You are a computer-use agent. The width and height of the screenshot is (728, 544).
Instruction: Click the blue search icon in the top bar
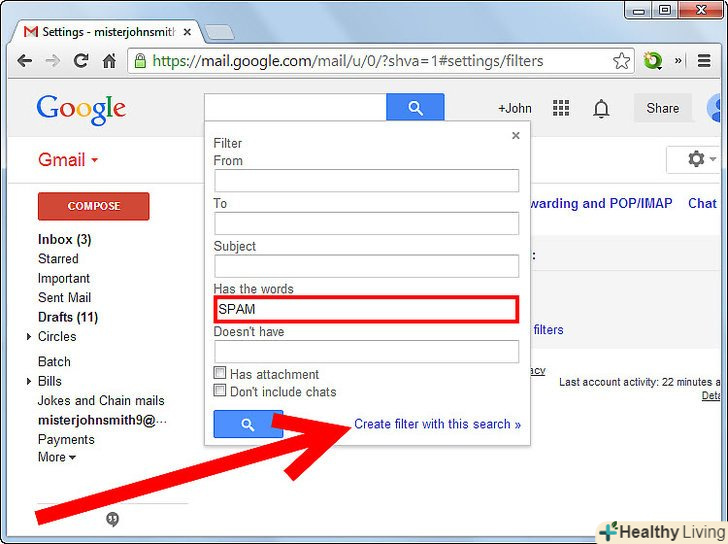click(x=415, y=108)
